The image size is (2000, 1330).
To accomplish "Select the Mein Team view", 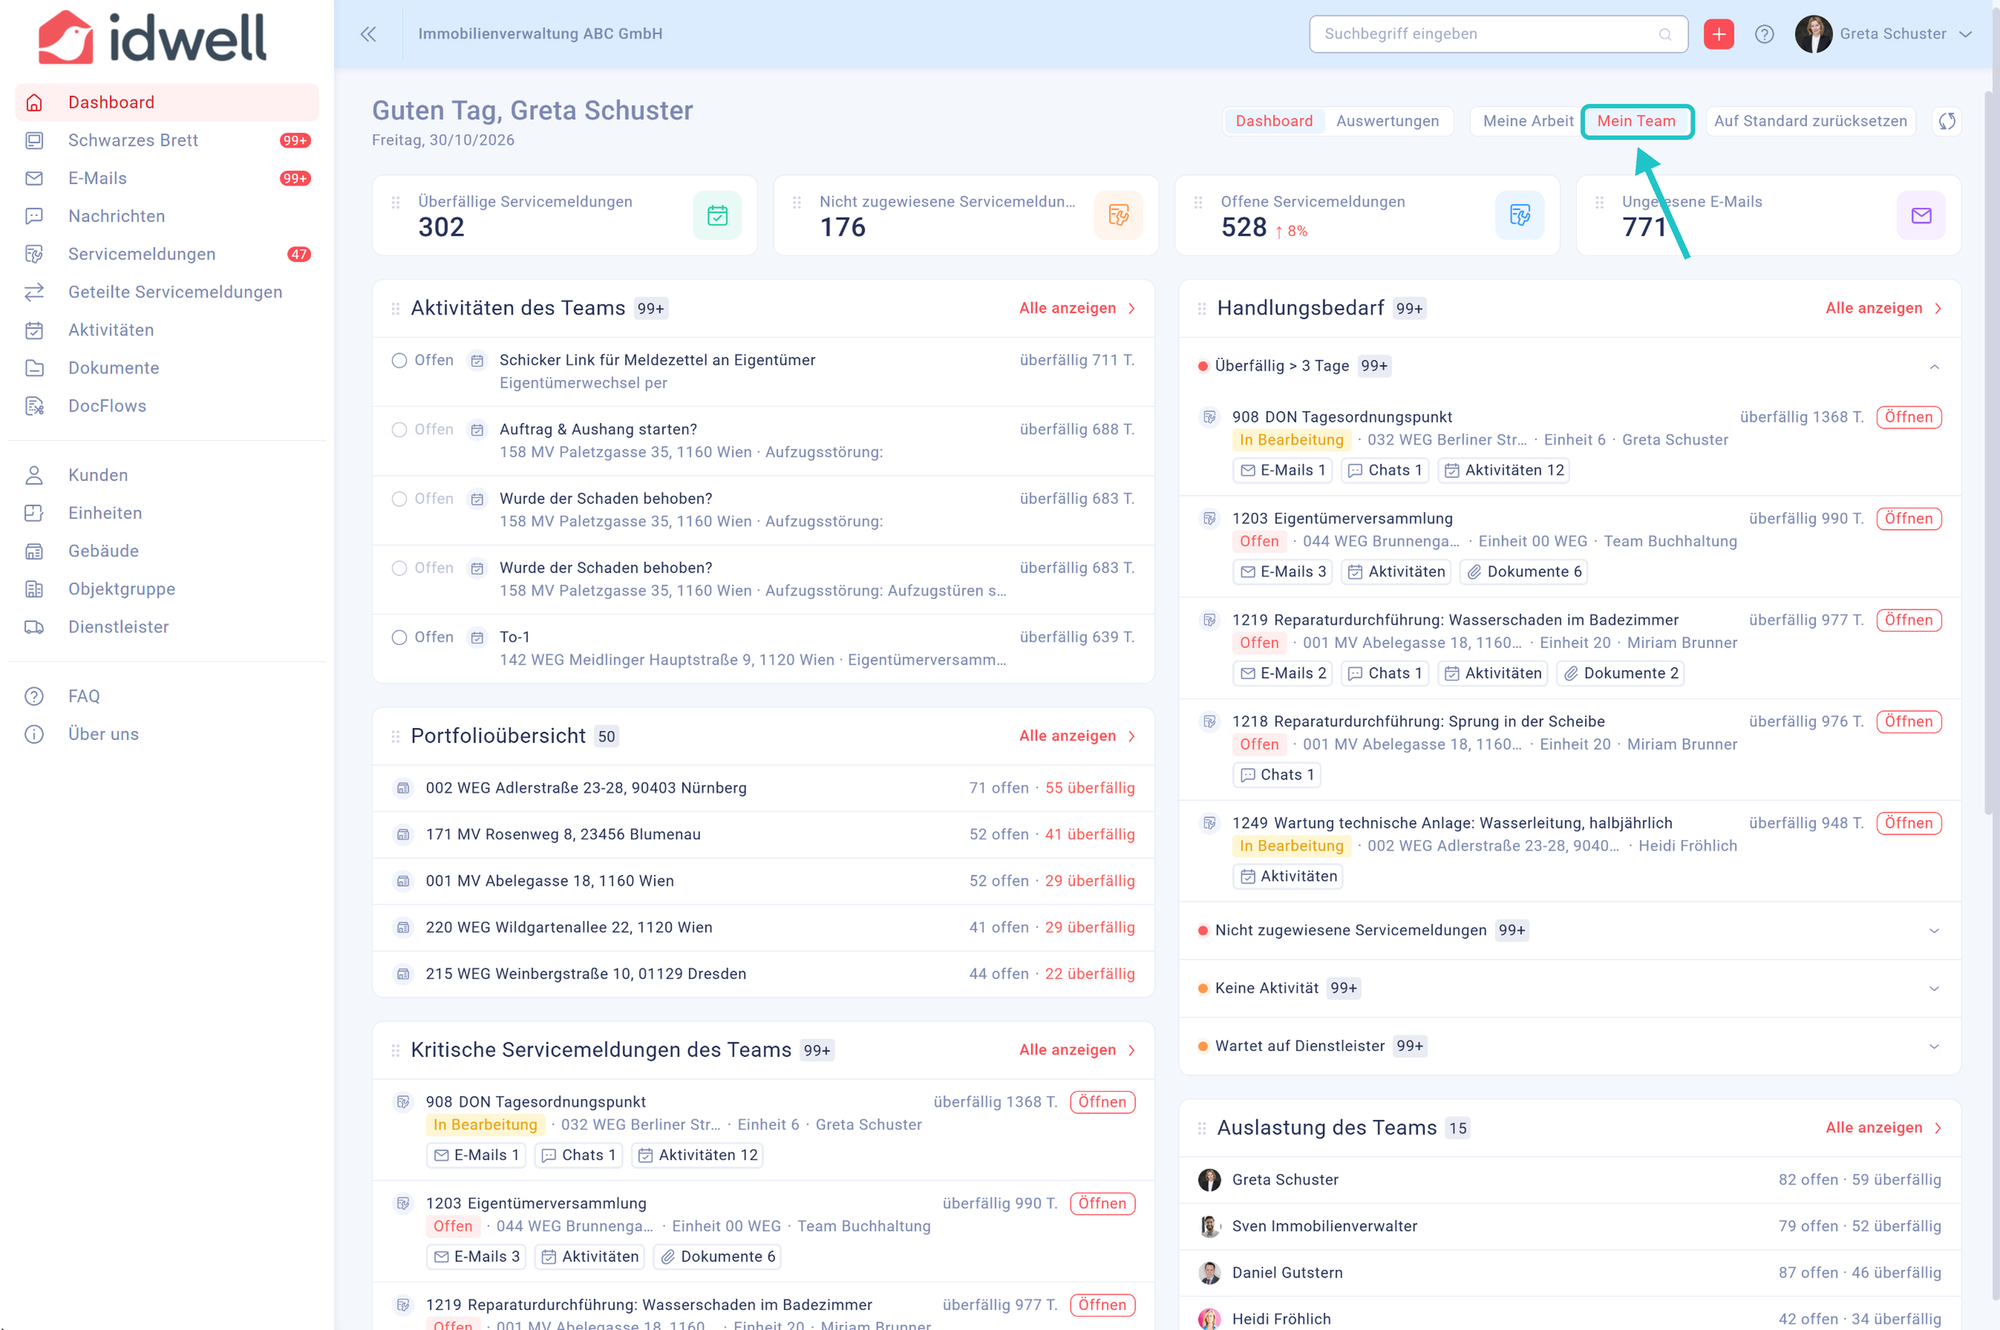I will pos(1636,121).
